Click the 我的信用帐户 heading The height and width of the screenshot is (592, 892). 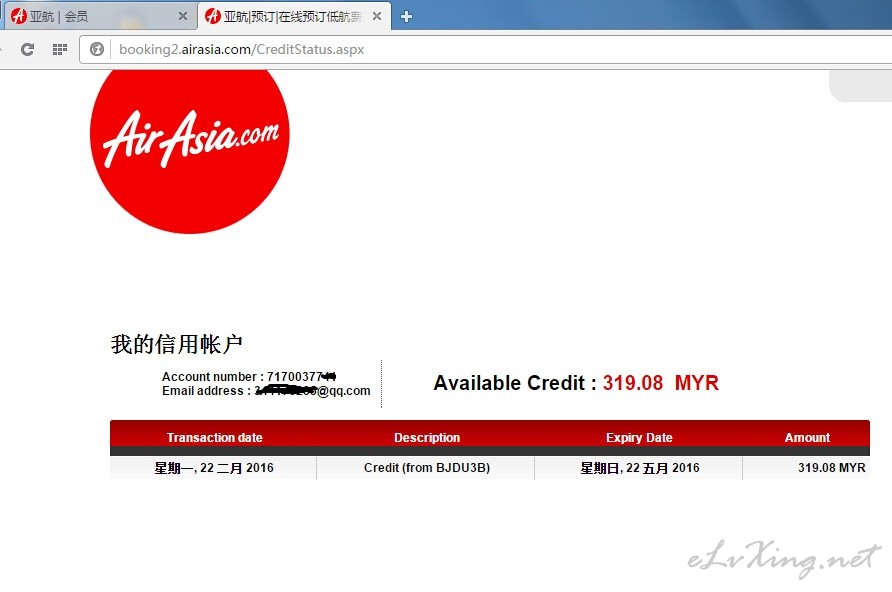click(176, 344)
